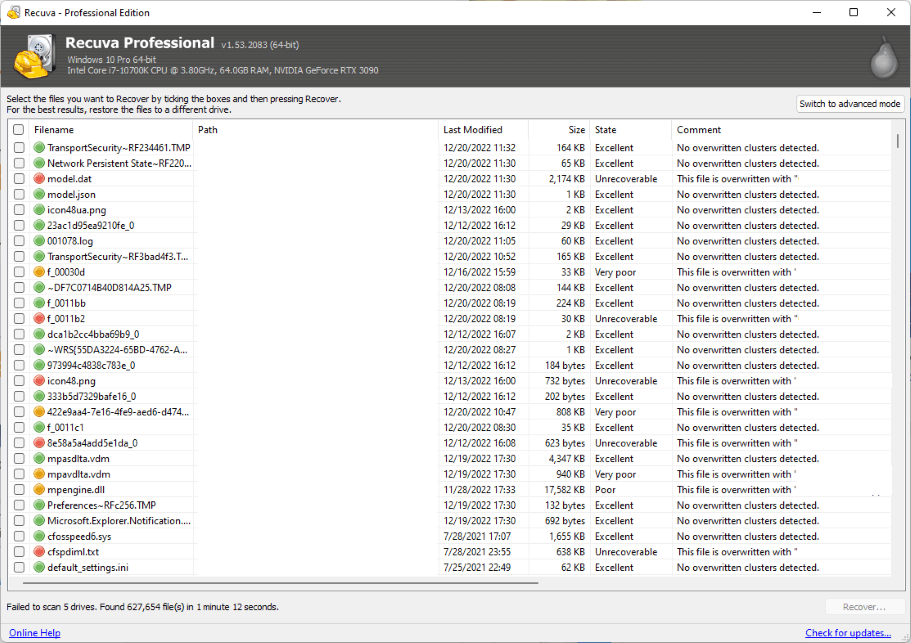
Task: Click the orange status dot of f_00030d
Action: coord(39,272)
